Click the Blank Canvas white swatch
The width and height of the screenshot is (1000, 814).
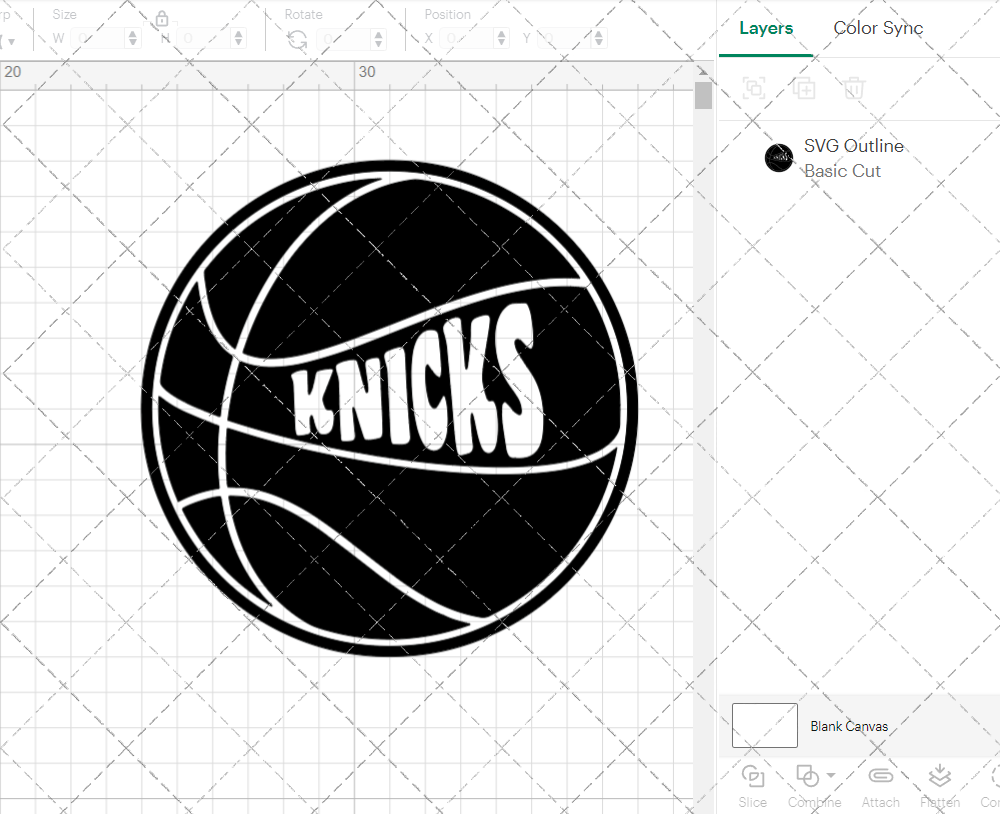765,725
